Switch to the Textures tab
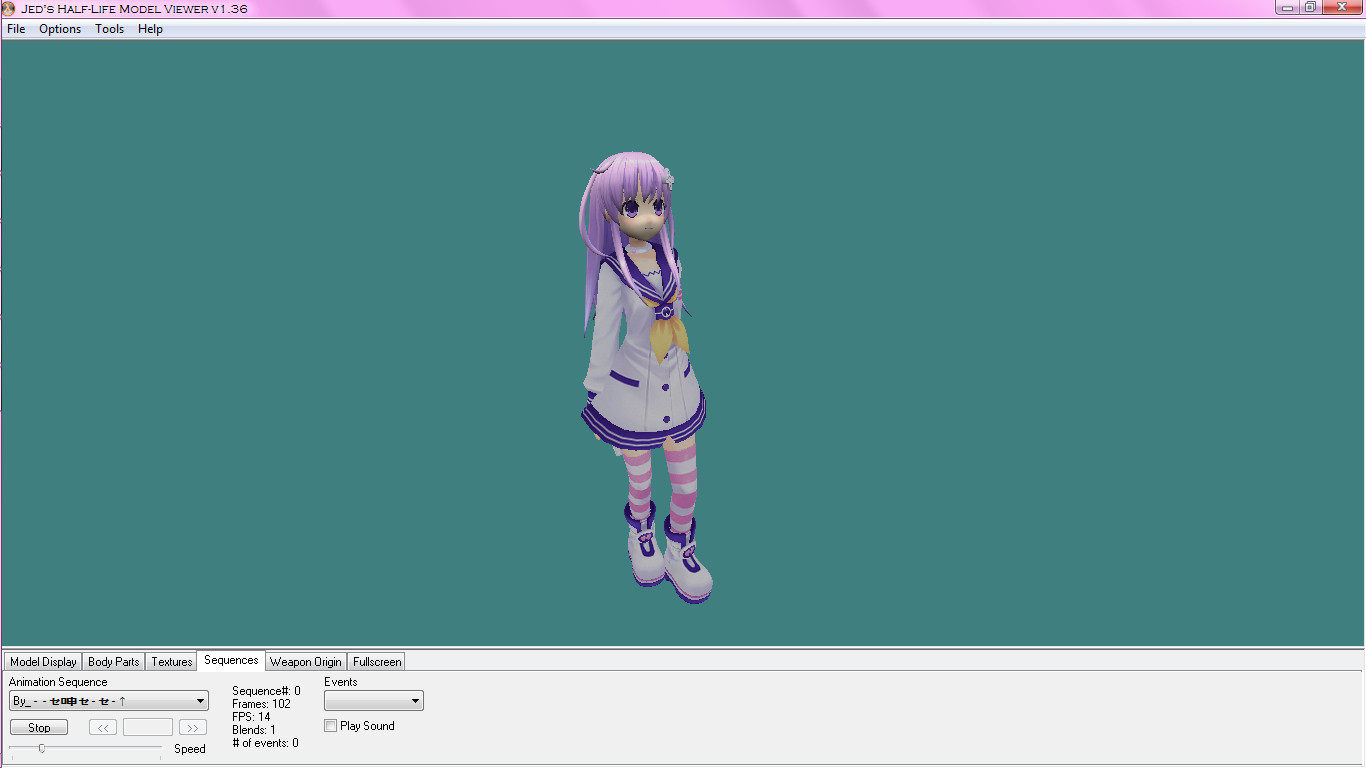 tap(170, 661)
